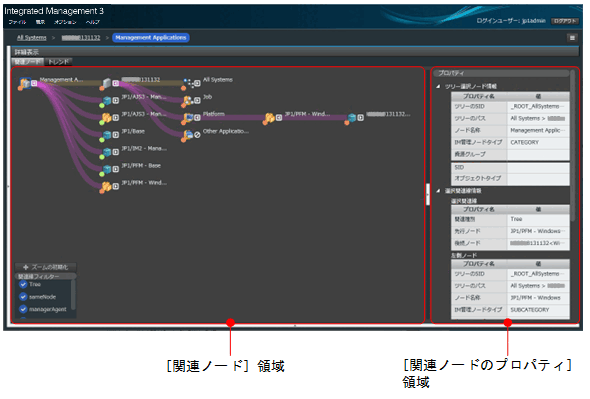
Task: Open the hamburger menu icon on breadcrumb bar
Action: point(572,38)
